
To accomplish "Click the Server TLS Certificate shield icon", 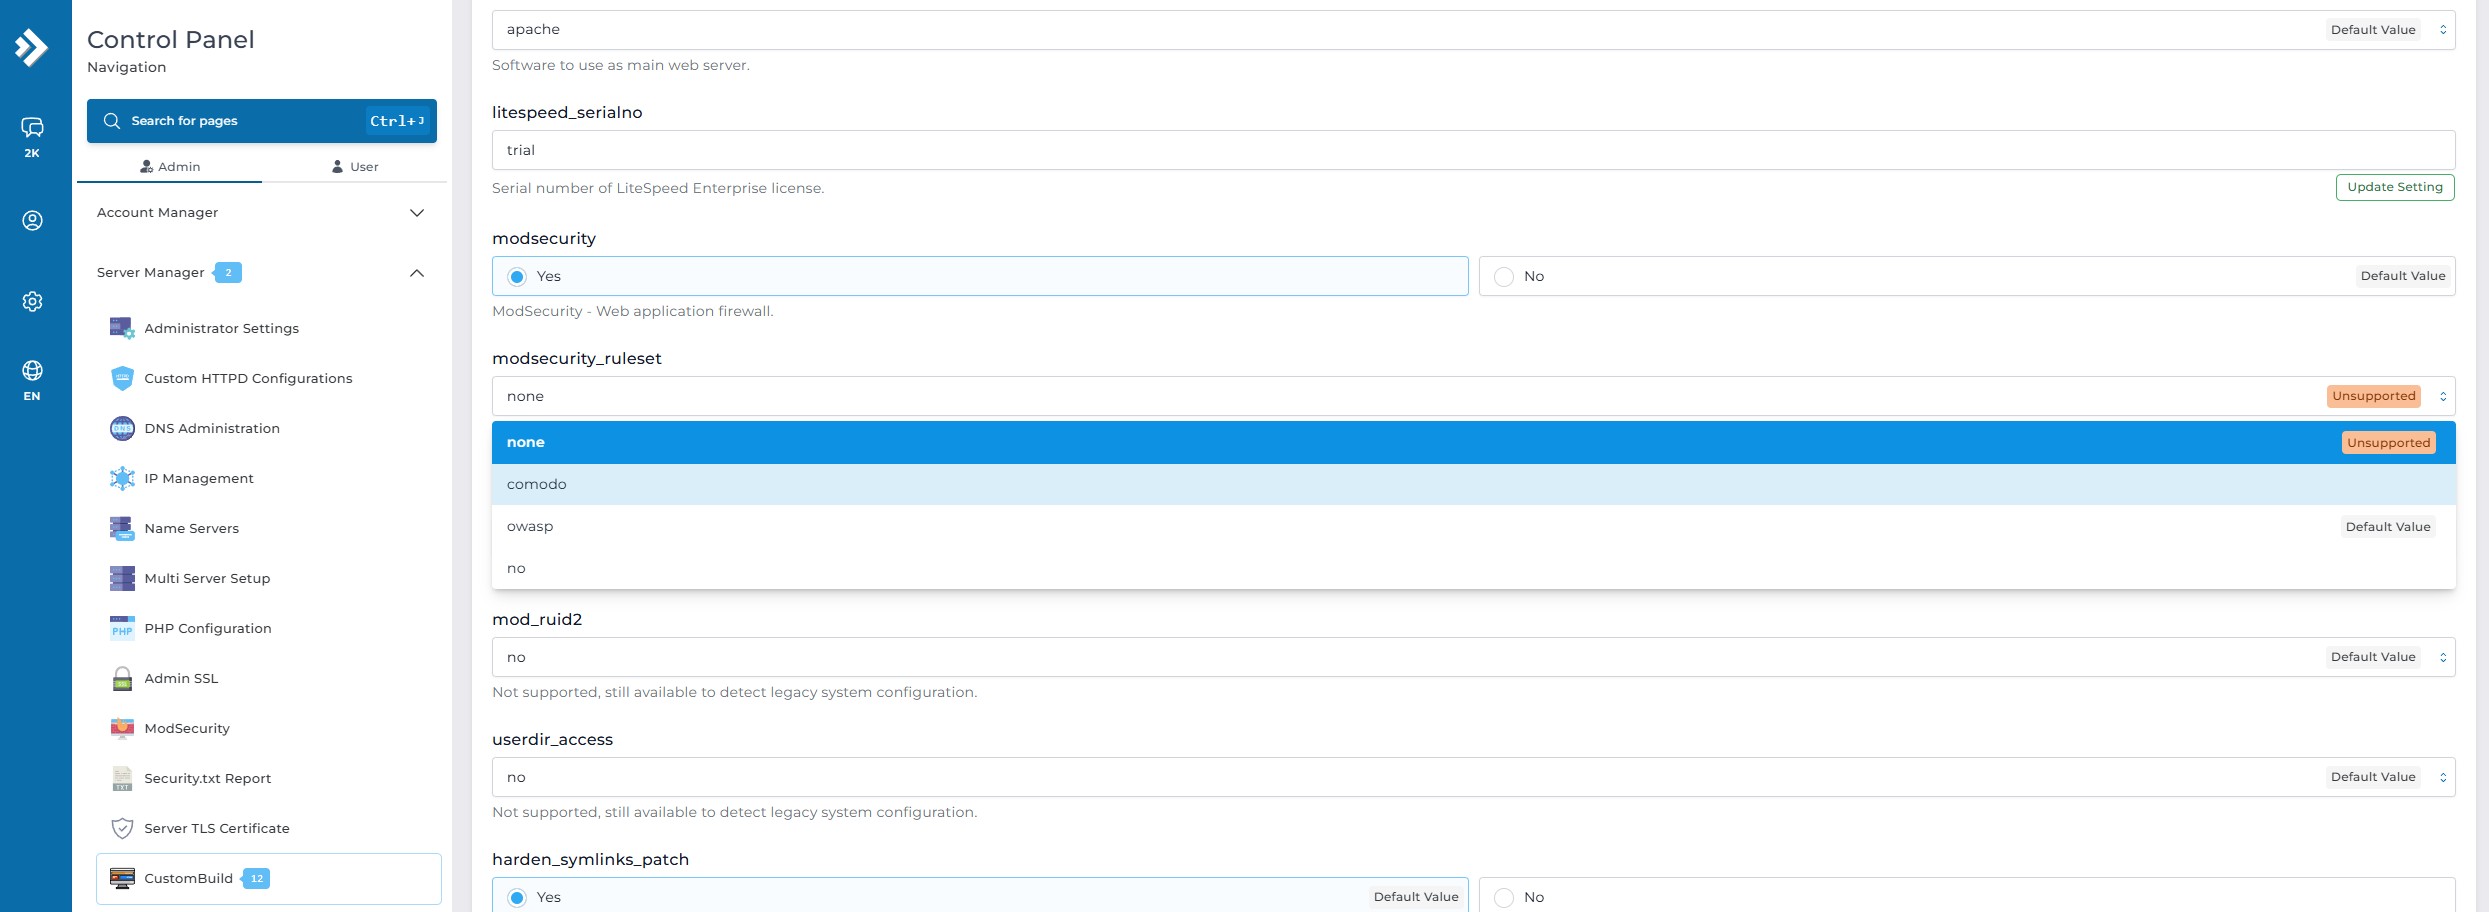I will coord(122,828).
